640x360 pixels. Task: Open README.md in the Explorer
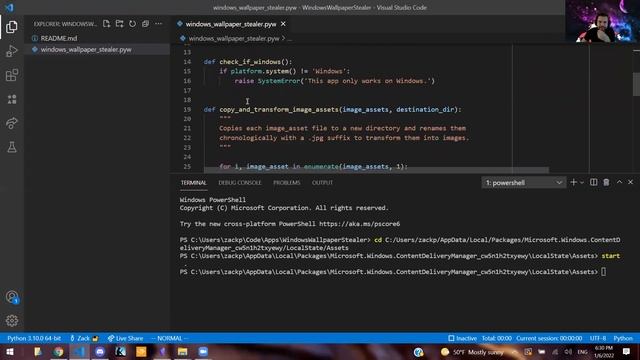59,38
